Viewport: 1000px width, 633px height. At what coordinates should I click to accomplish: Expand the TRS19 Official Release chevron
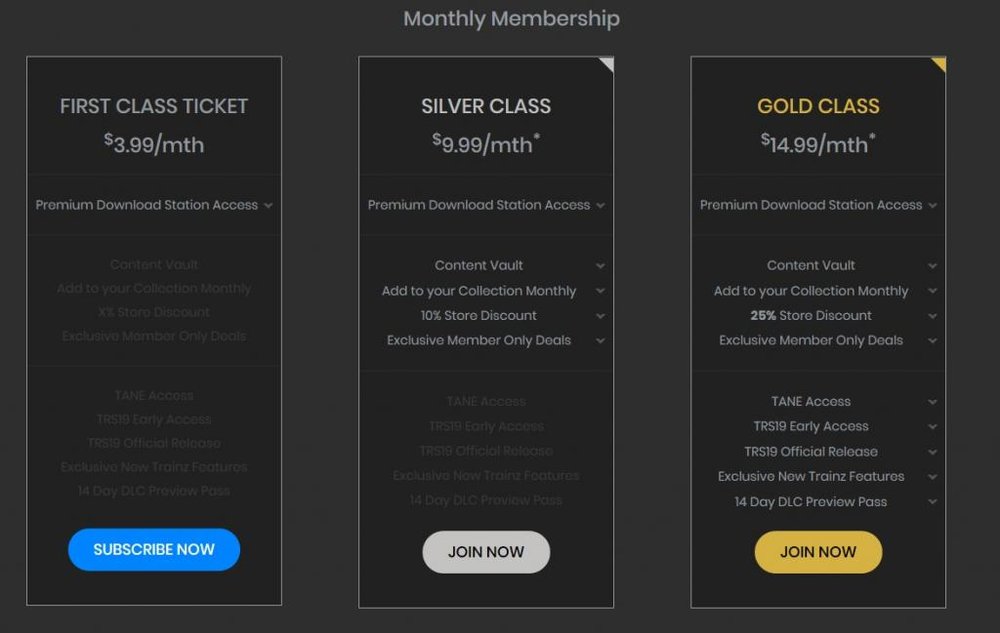pyautogui.click(x=932, y=452)
